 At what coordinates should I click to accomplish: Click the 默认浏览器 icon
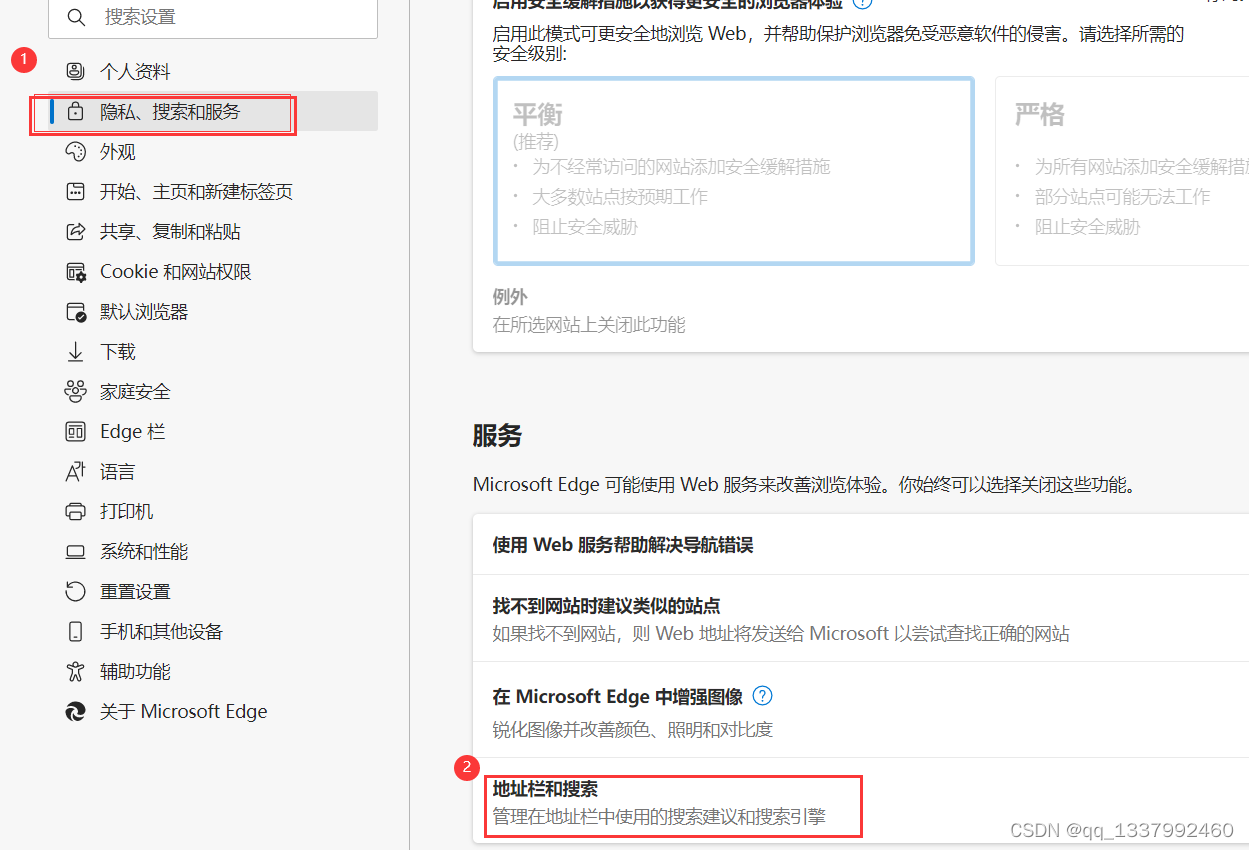[x=75, y=311]
